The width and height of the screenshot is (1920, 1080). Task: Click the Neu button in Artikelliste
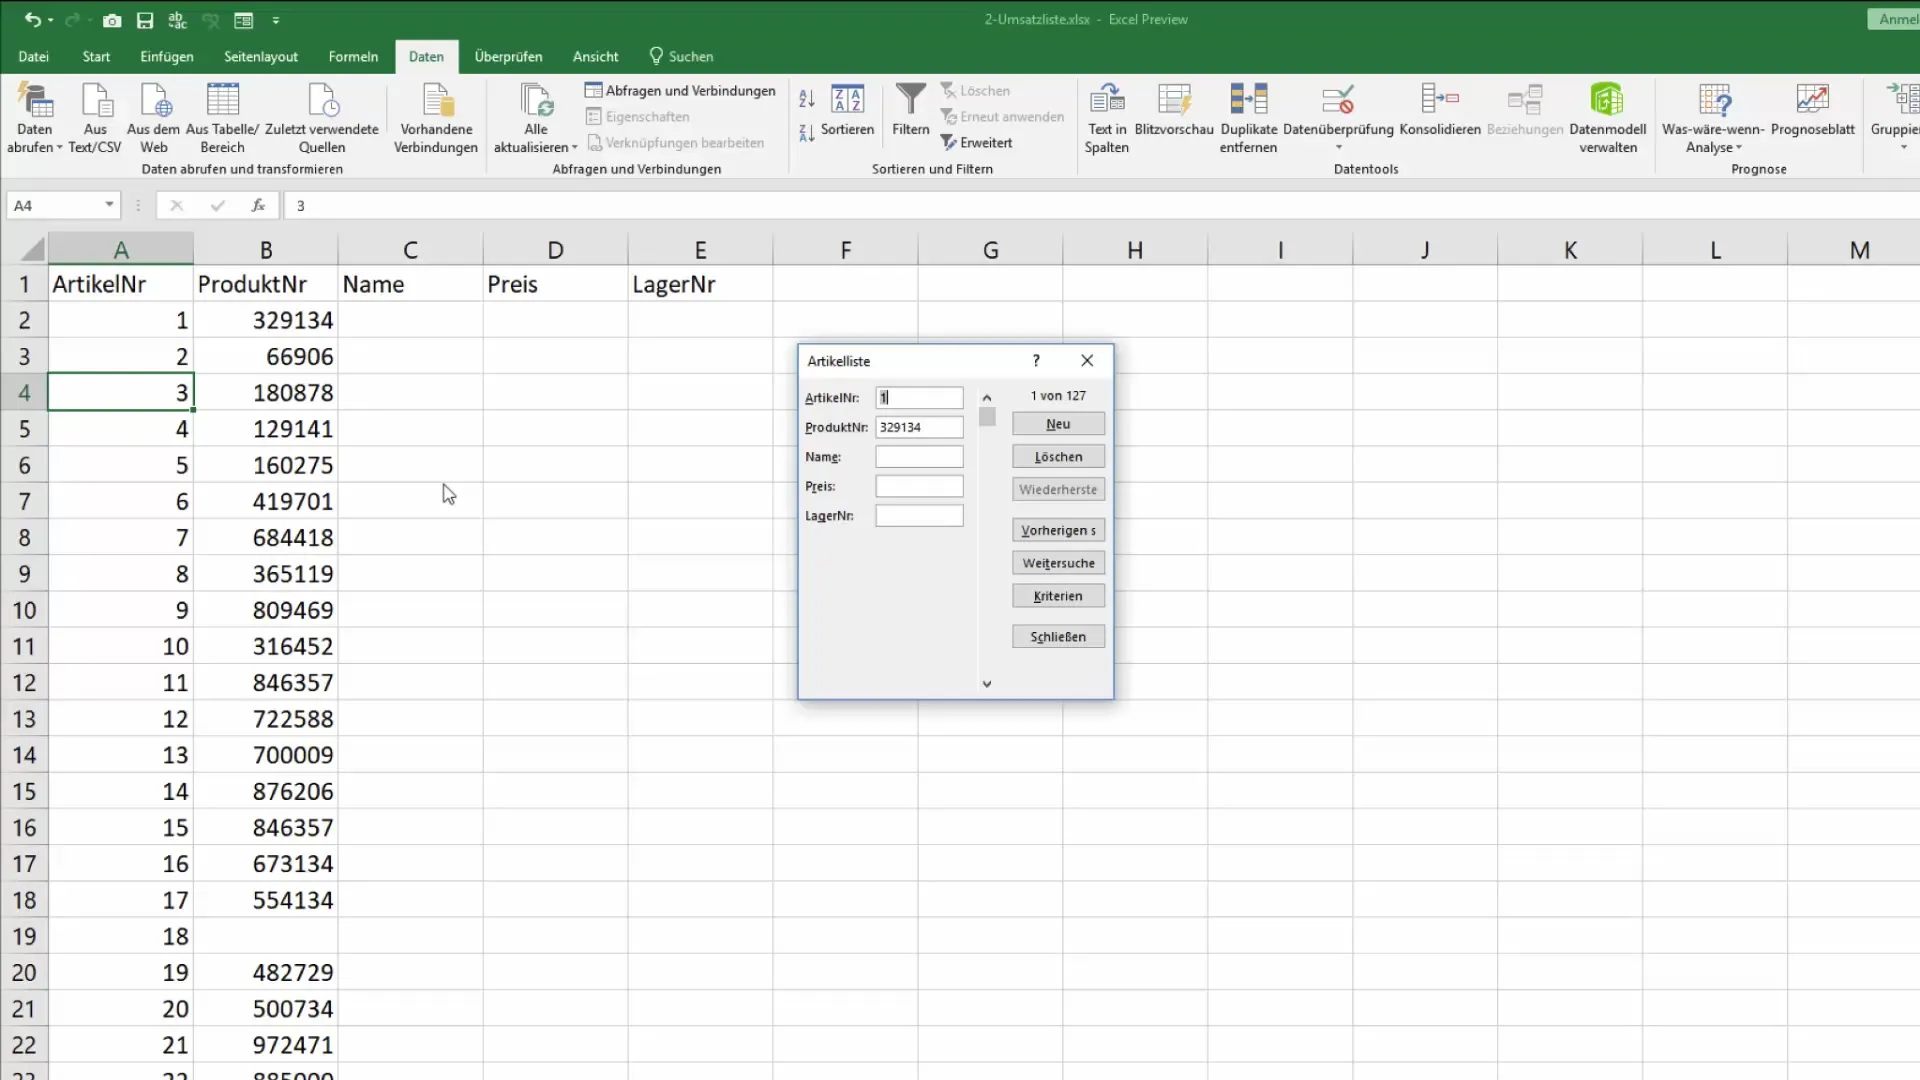click(x=1058, y=424)
